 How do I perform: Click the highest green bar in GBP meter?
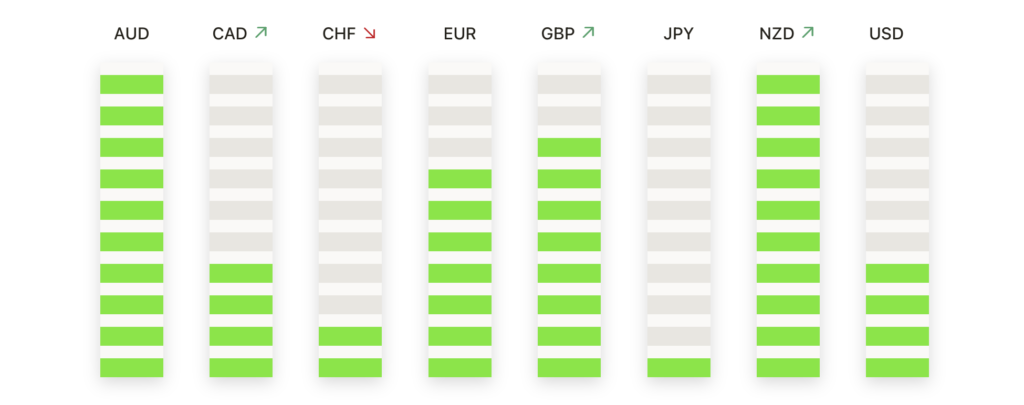(569, 147)
